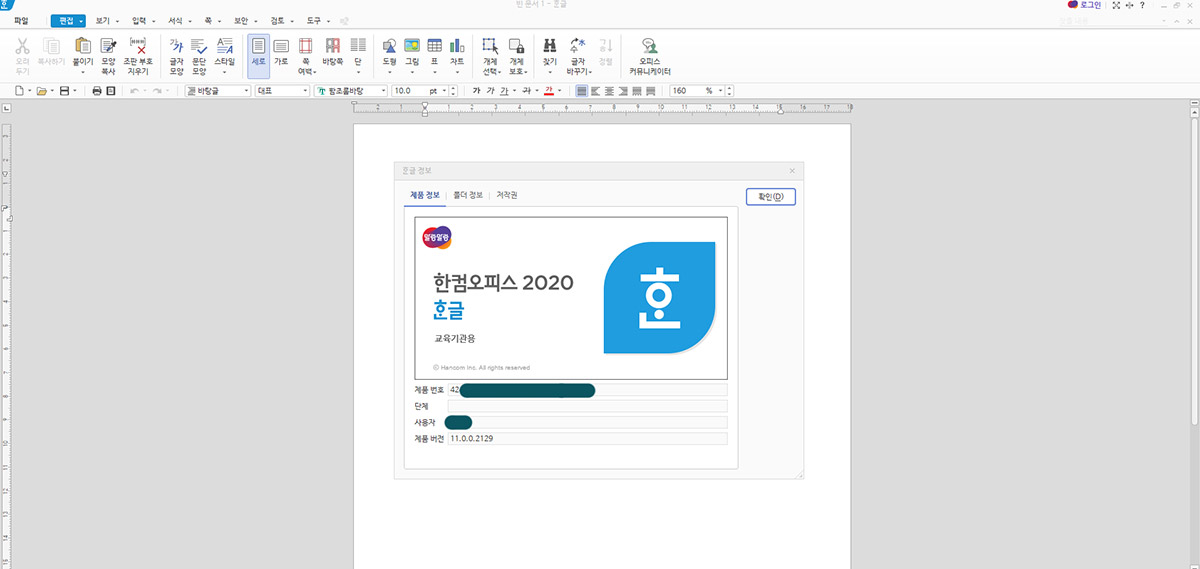Open 찾기 (find) binoculars icon

(550, 45)
